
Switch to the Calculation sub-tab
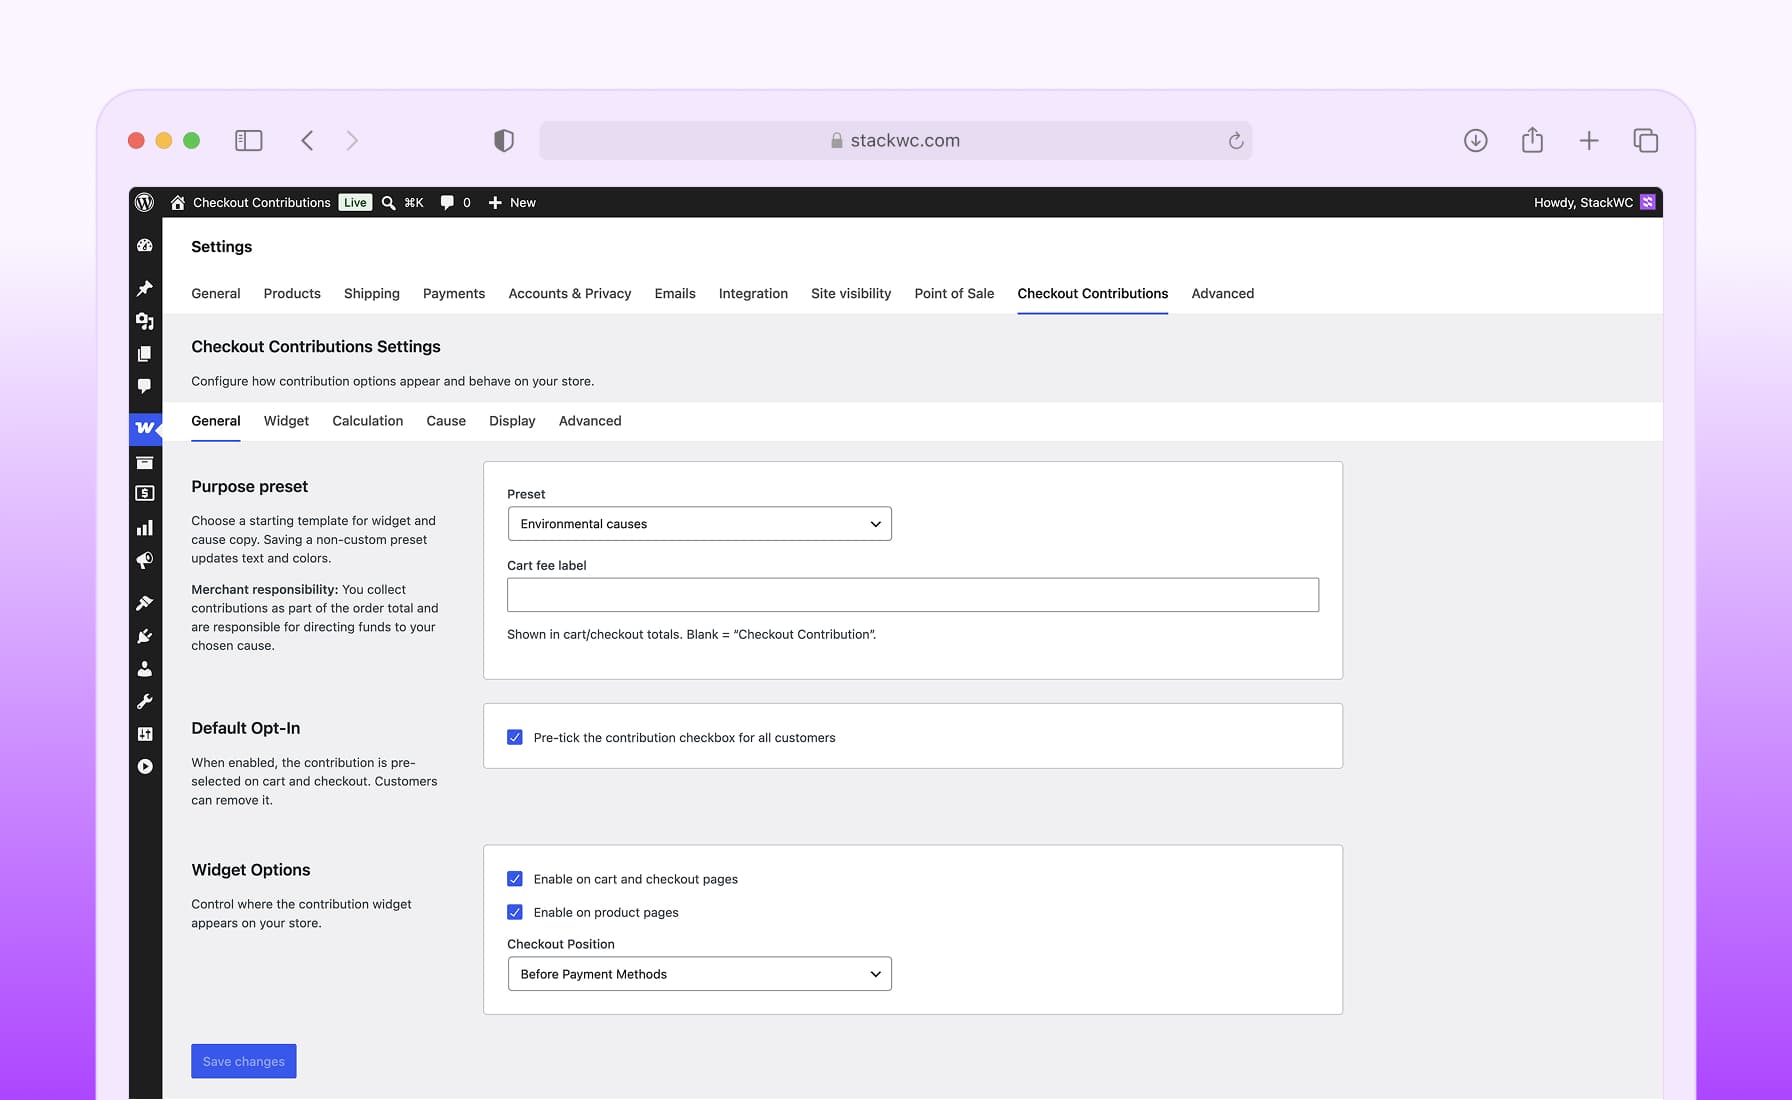point(368,421)
